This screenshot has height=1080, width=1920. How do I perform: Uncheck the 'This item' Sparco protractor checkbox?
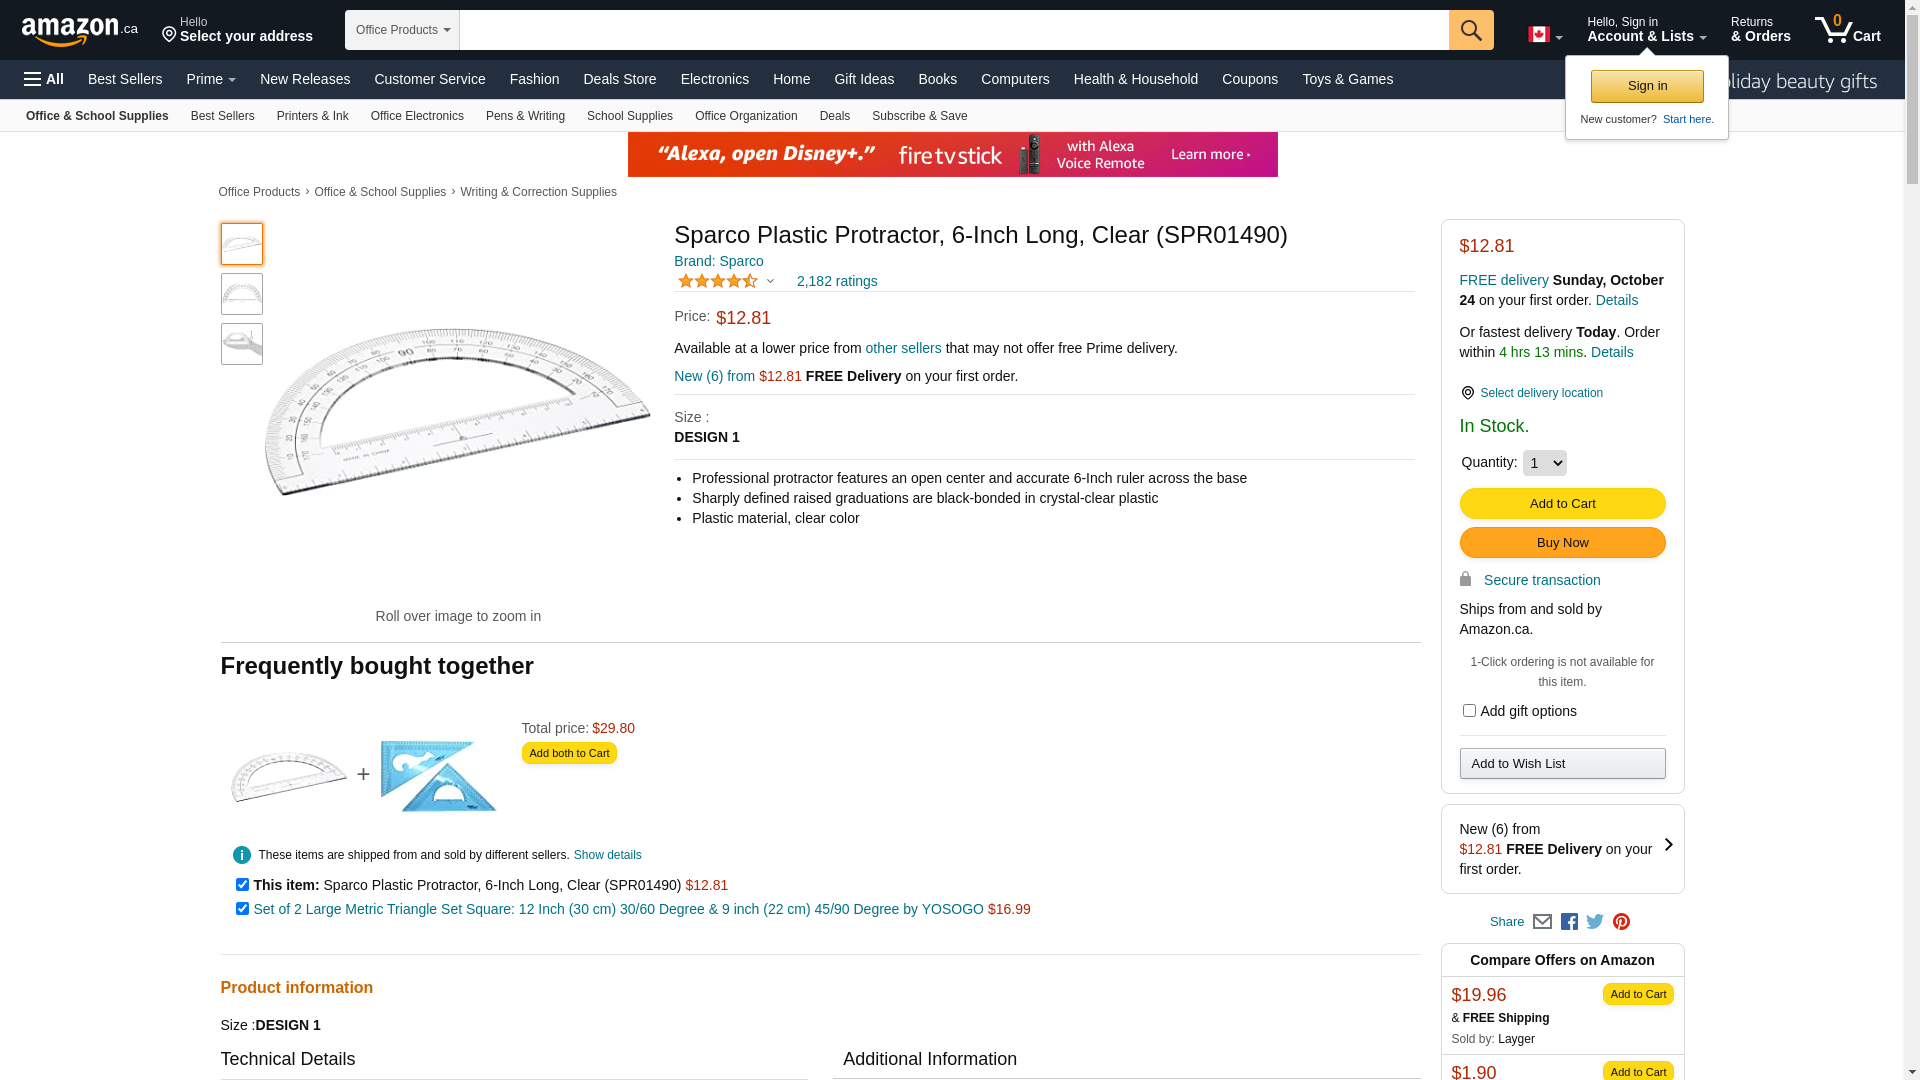point(242,885)
